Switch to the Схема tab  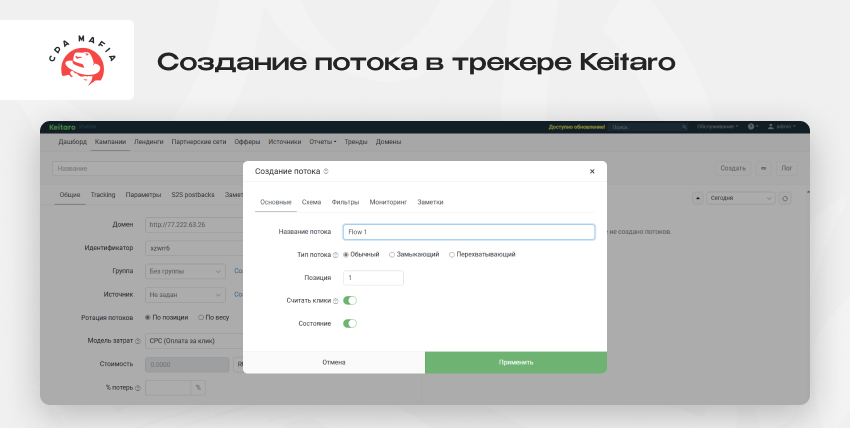[311, 202]
